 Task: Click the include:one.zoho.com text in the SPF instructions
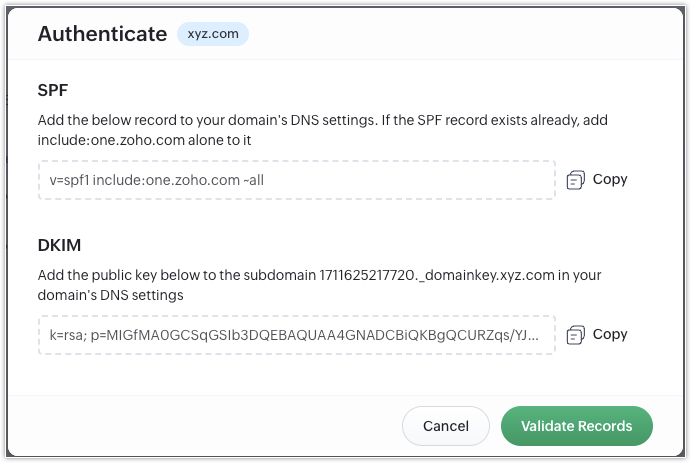pyautogui.click(x=111, y=140)
